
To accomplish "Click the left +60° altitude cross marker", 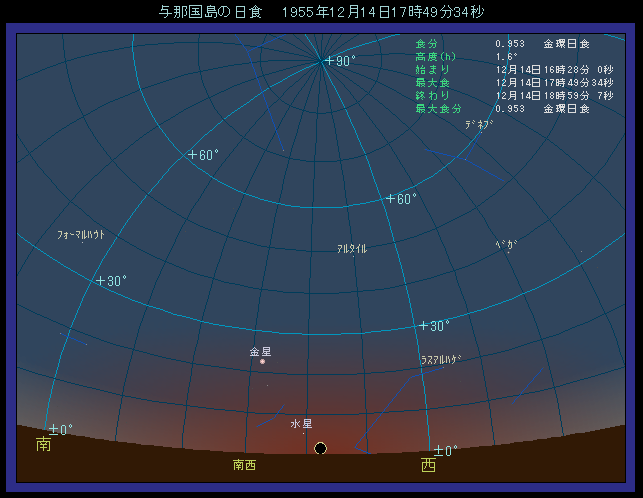I will pyautogui.click(x=191, y=155).
